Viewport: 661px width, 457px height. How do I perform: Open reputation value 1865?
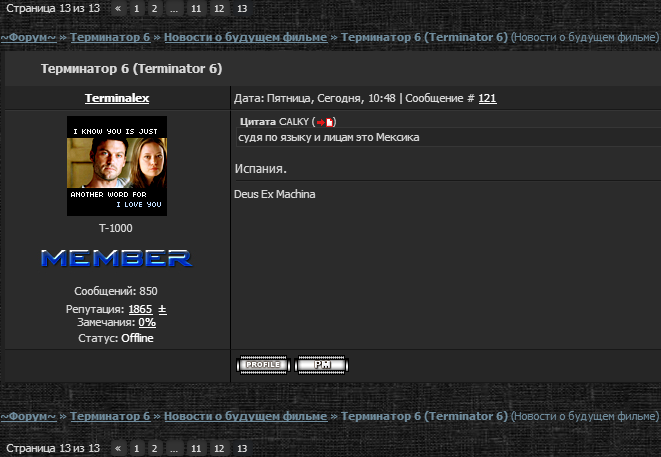140,309
